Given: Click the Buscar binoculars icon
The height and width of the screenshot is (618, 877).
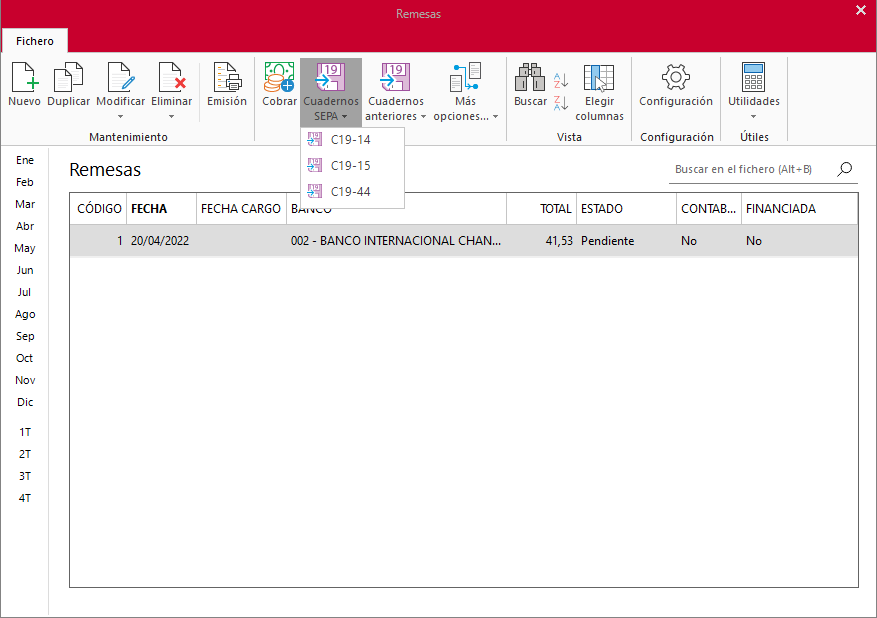Looking at the screenshot, I should point(530,77).
